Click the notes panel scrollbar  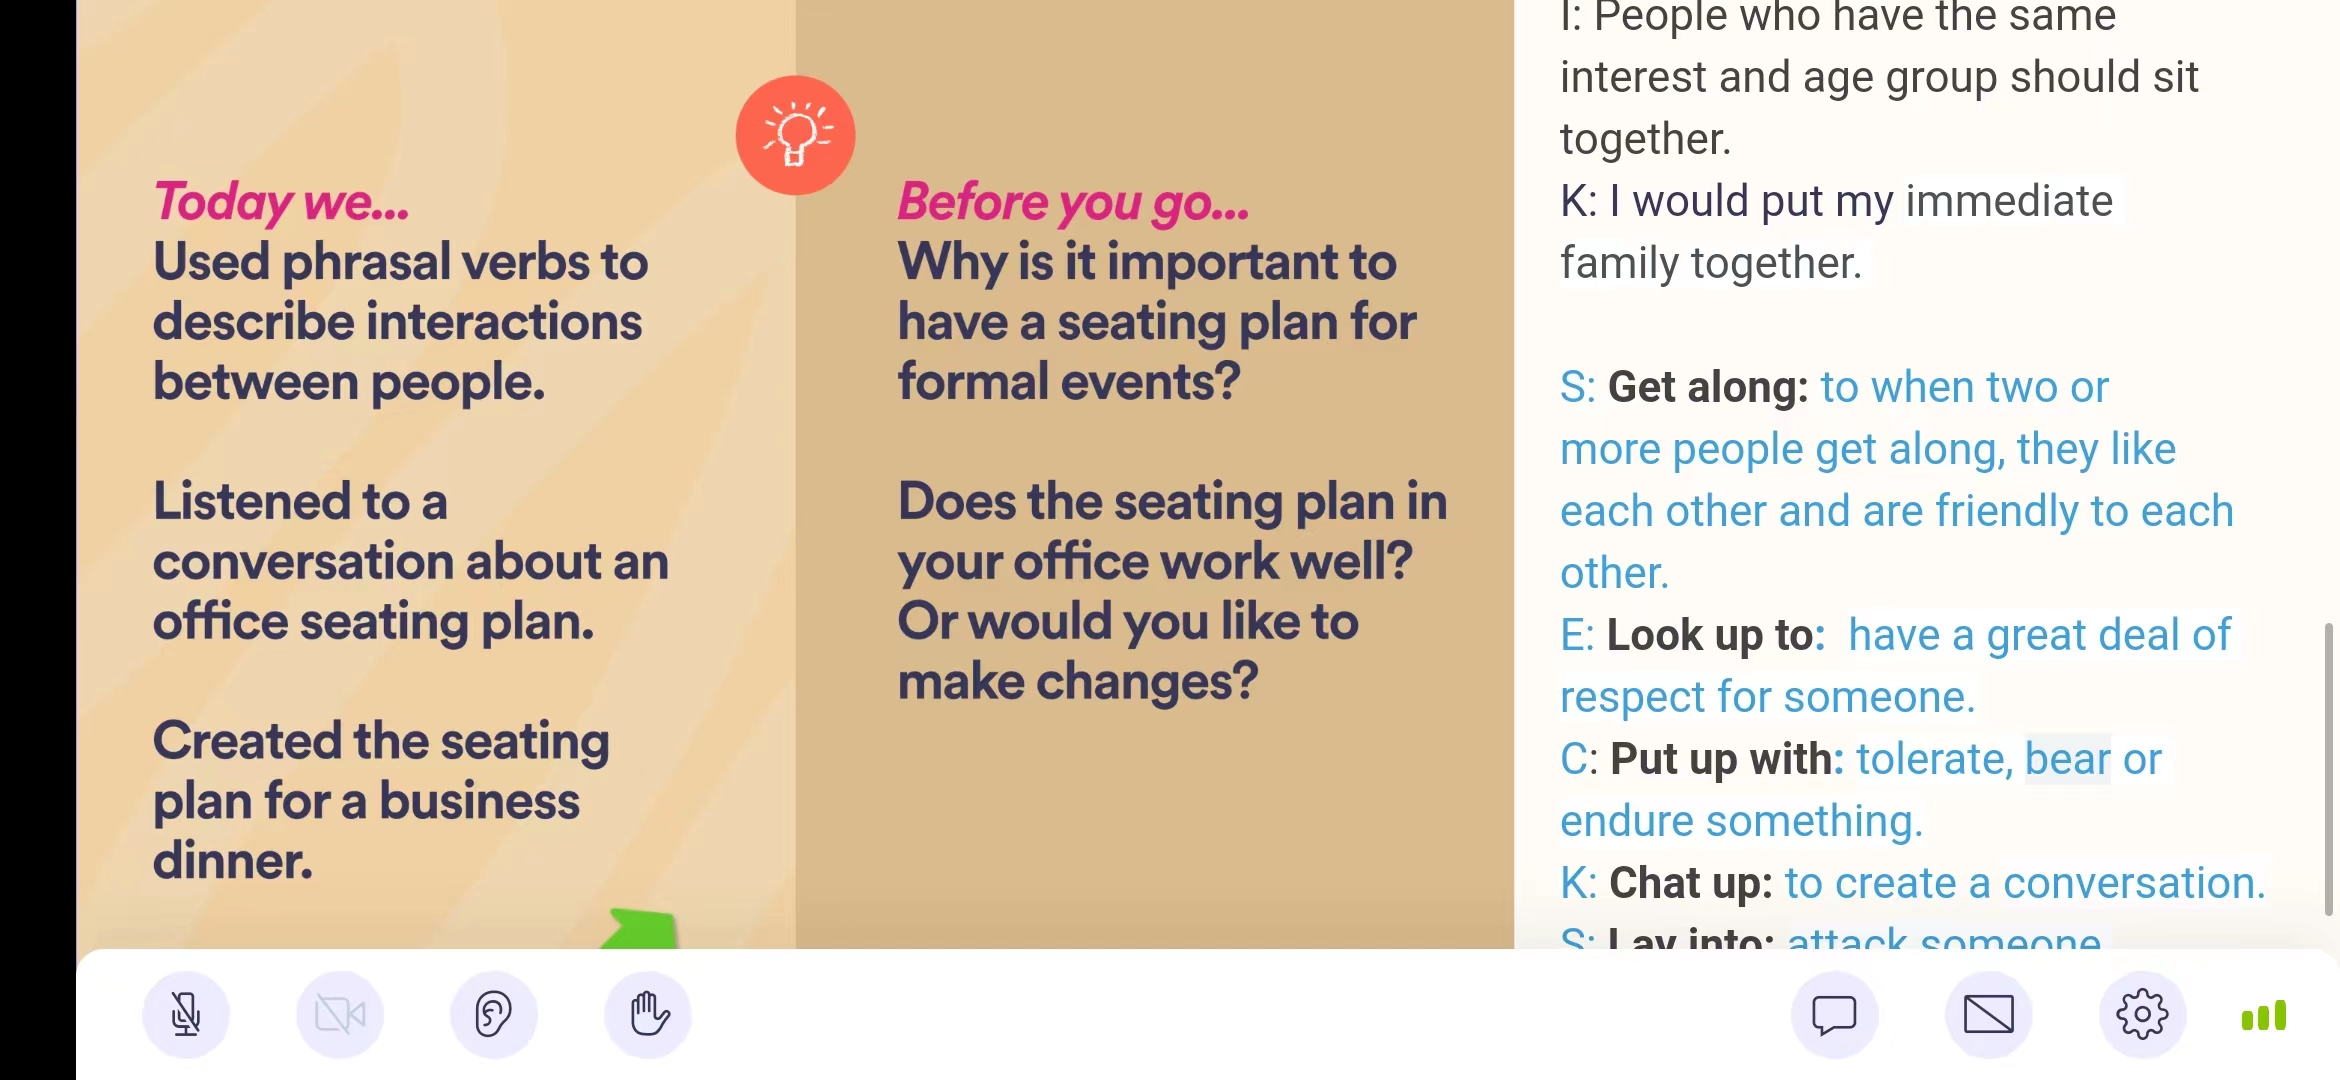point(2328,768)
